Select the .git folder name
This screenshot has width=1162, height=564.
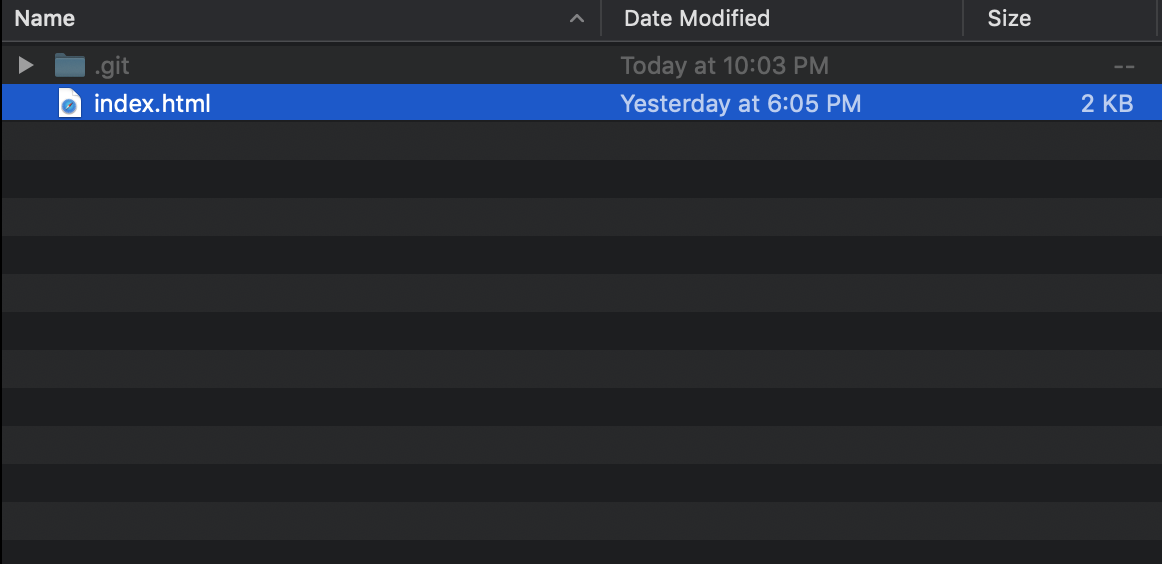tap(112, 66)
